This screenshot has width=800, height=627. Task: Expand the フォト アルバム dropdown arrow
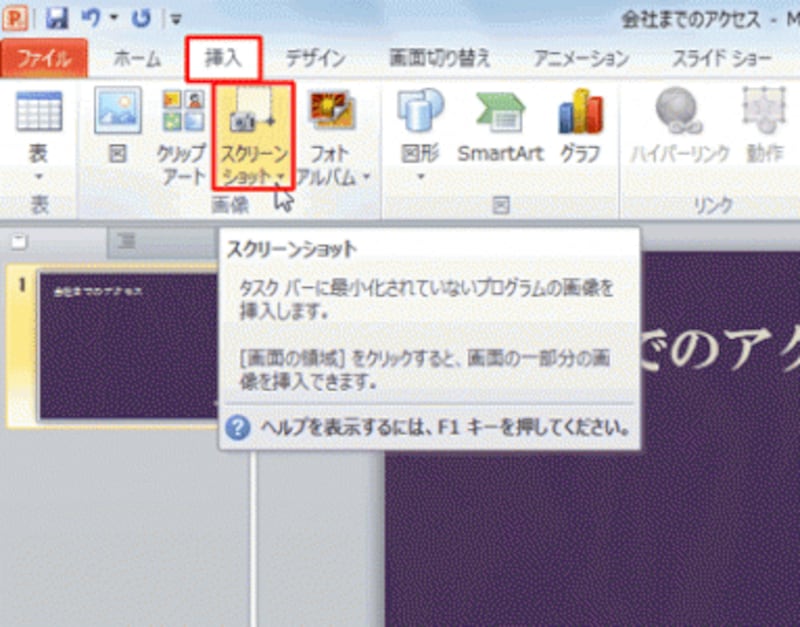pyautogui.click(x=367, y=178)
